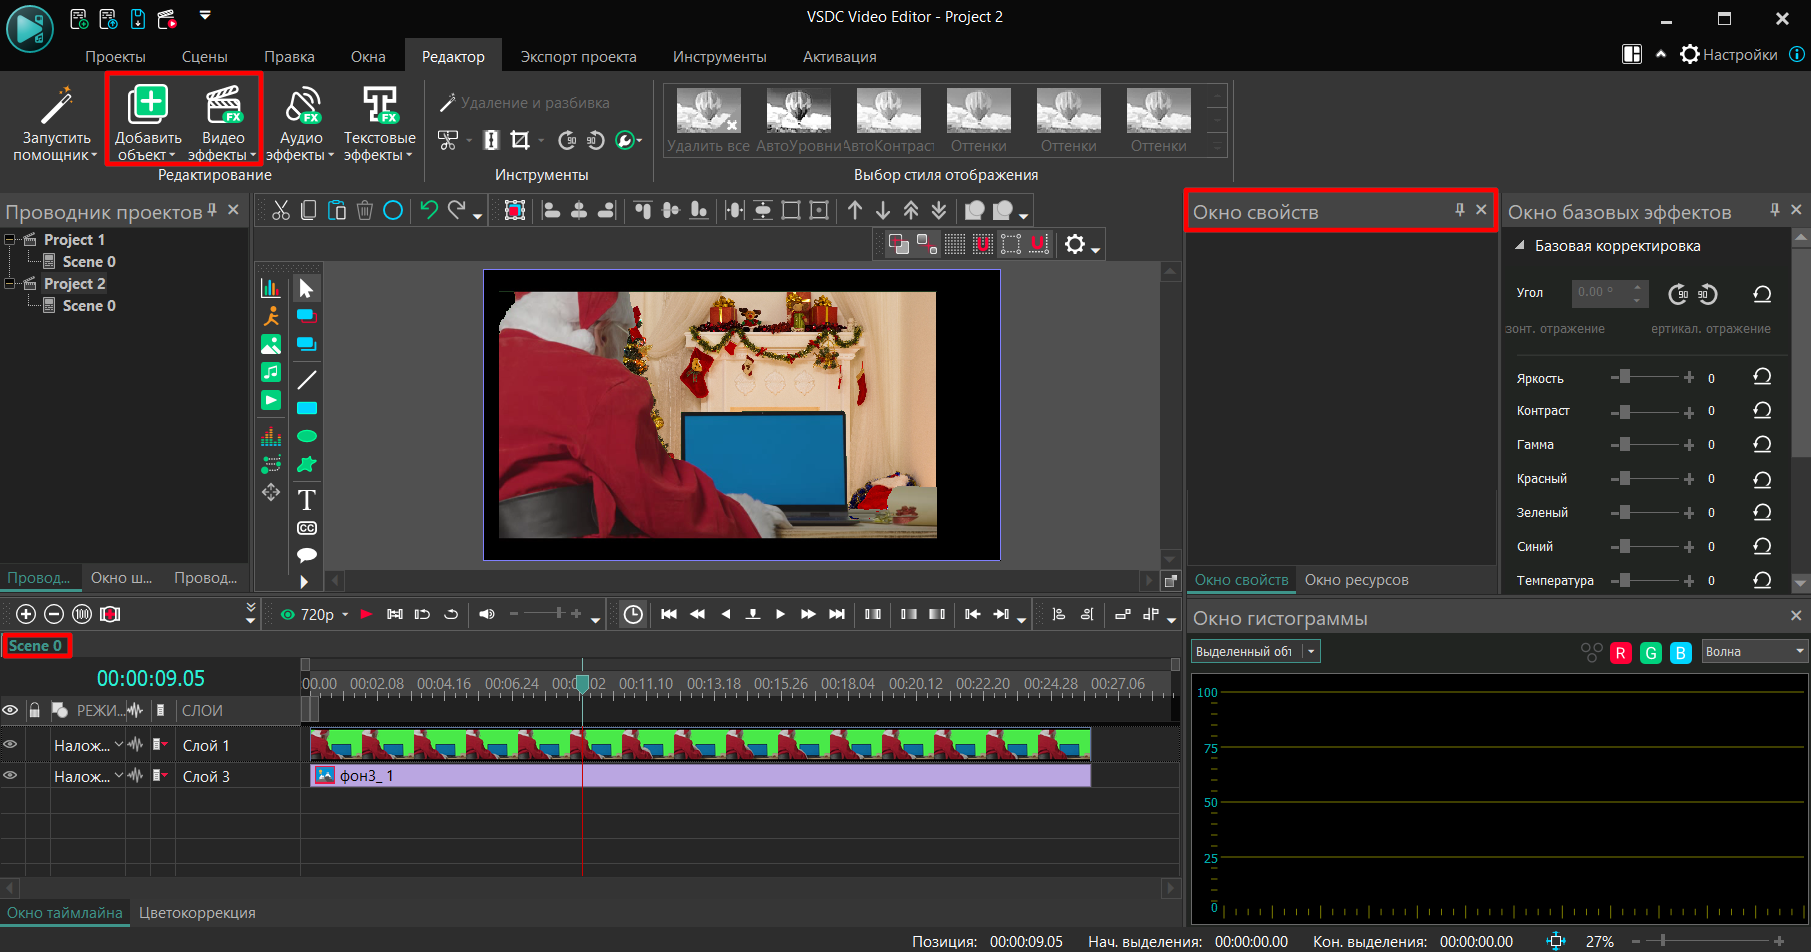The width and height of the screenshot is (1811, 952).
Task: Open the Экспорт проекта tab
Action: (578, 57)
